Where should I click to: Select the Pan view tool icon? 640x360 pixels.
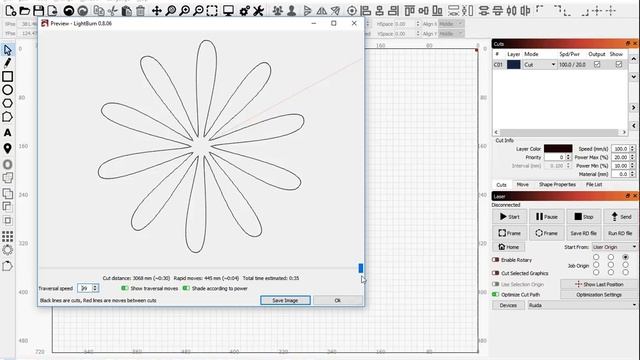(157, 11)
